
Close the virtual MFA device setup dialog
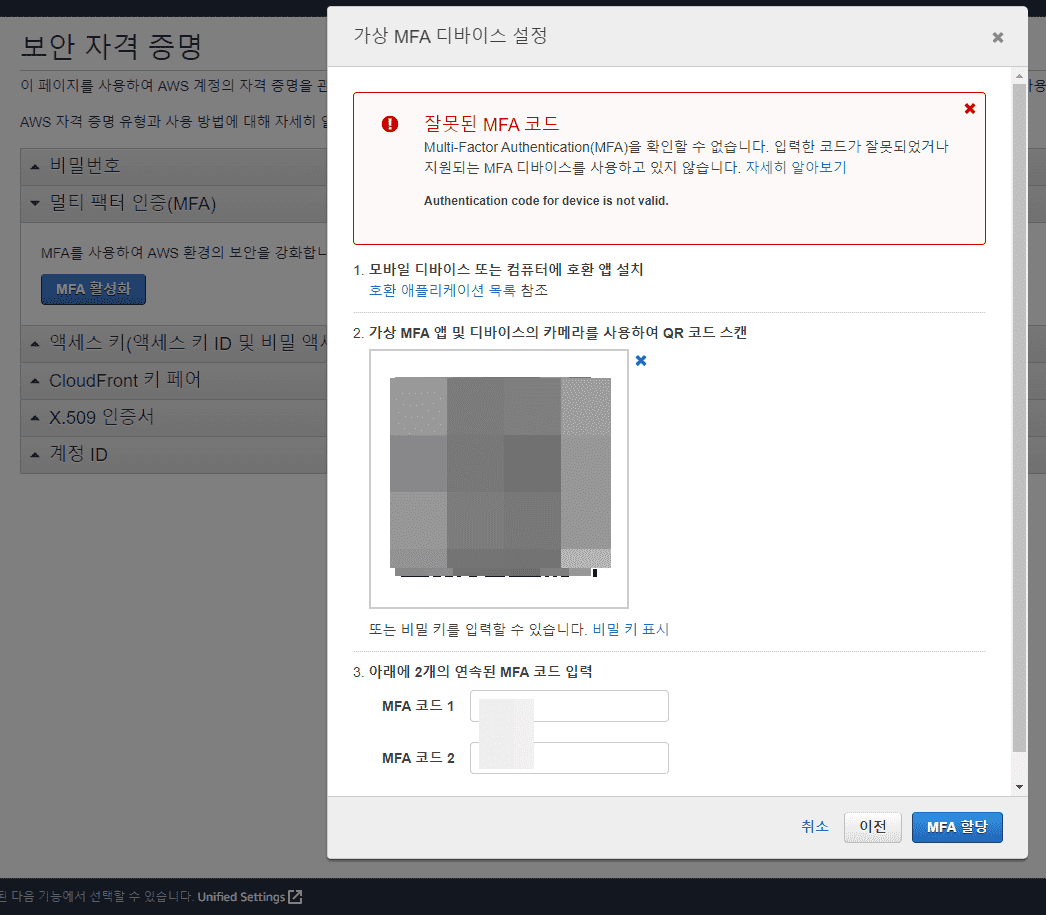coord(997,37)
